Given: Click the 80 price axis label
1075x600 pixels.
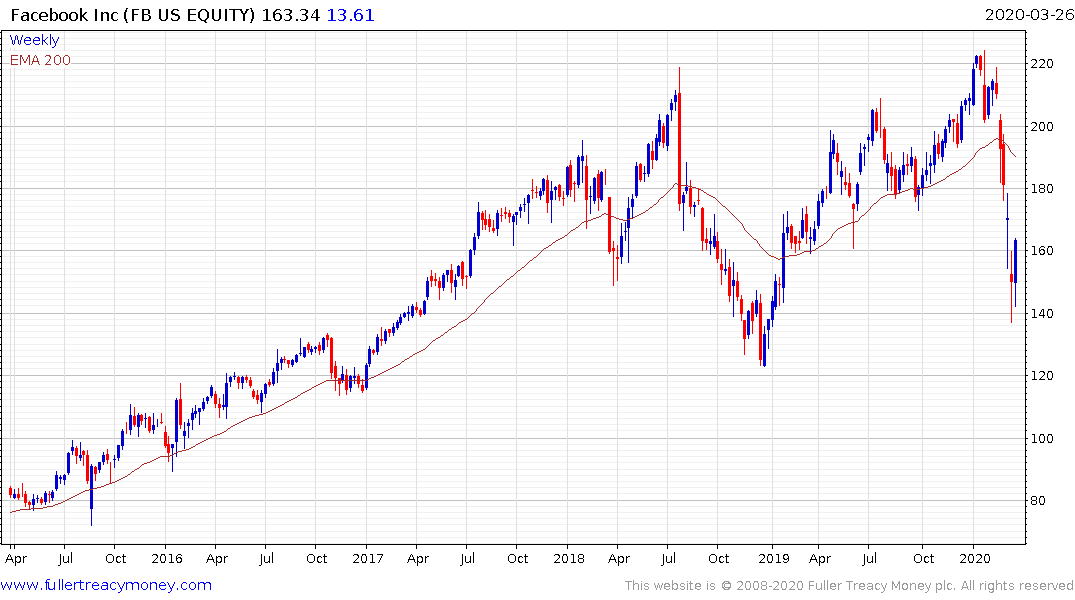Looking at the screenshot, I should (1038, 501).
